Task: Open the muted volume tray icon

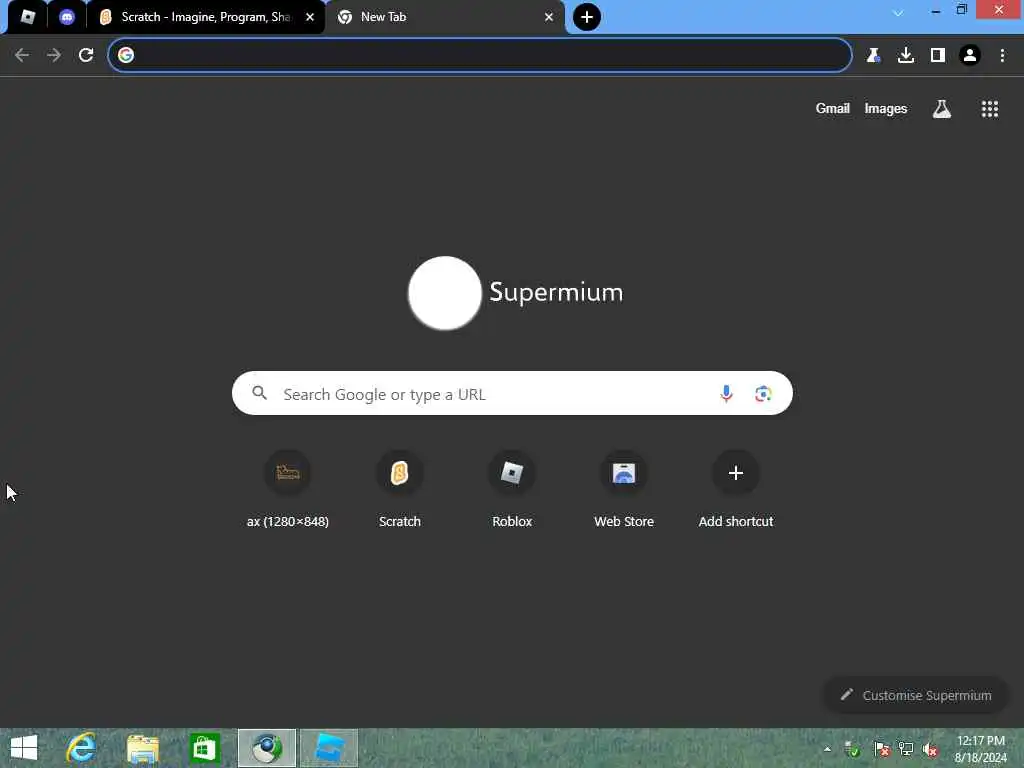Action: pyautogui.click(x=930, y=749)
